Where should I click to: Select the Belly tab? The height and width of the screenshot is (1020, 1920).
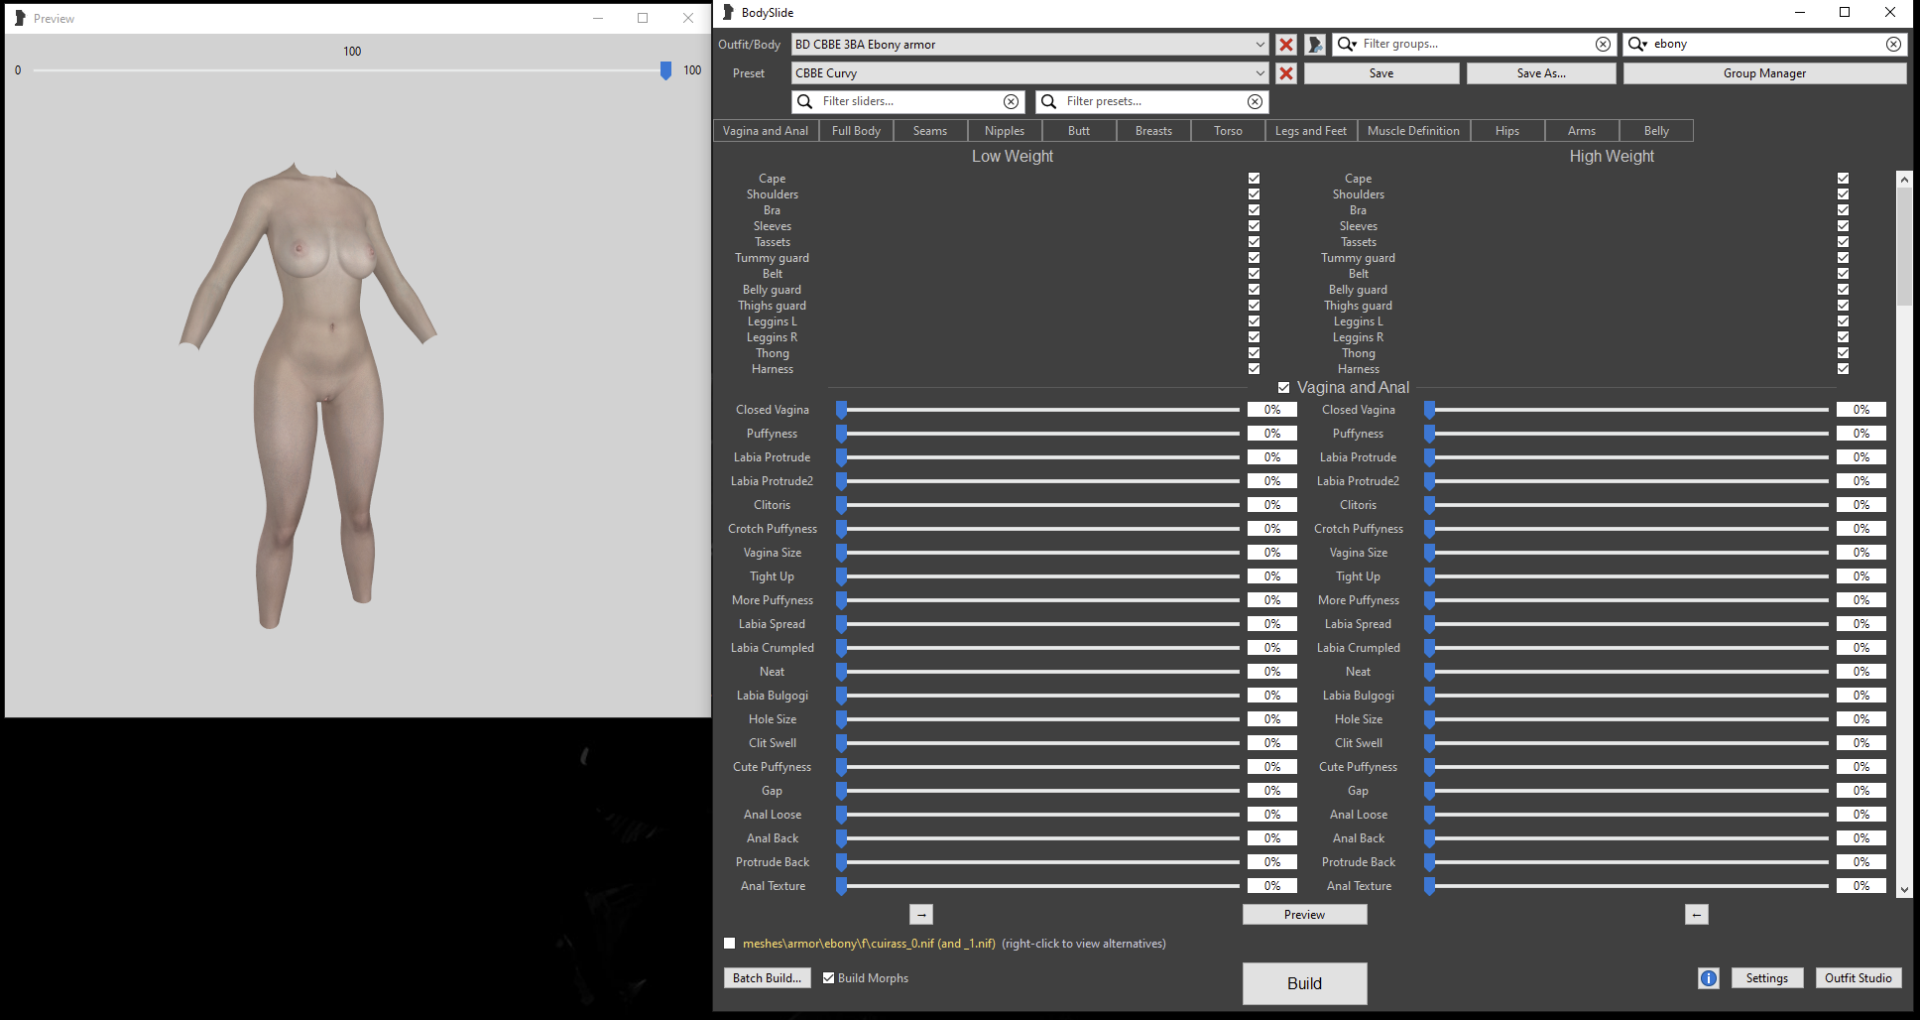pos(1656,131)
